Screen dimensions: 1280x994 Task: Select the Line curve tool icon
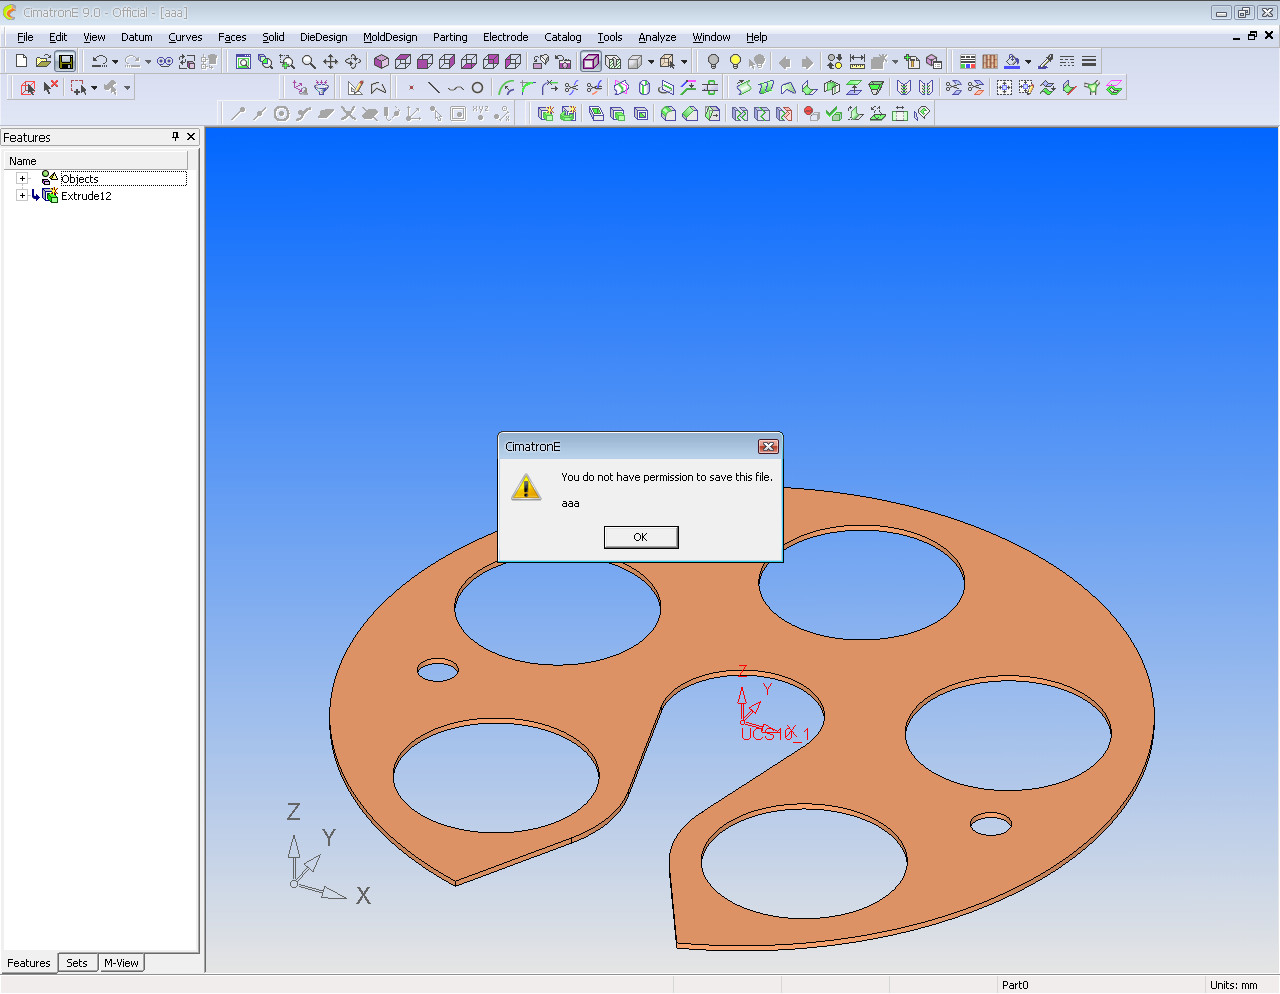(x=433, y=87)
